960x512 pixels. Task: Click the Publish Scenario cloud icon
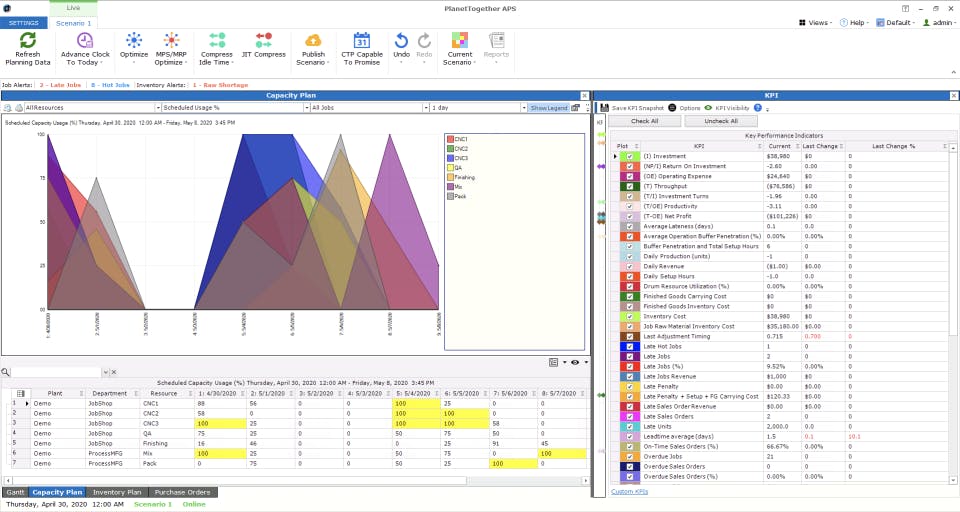pyautogui.click(x=313, y=40)
